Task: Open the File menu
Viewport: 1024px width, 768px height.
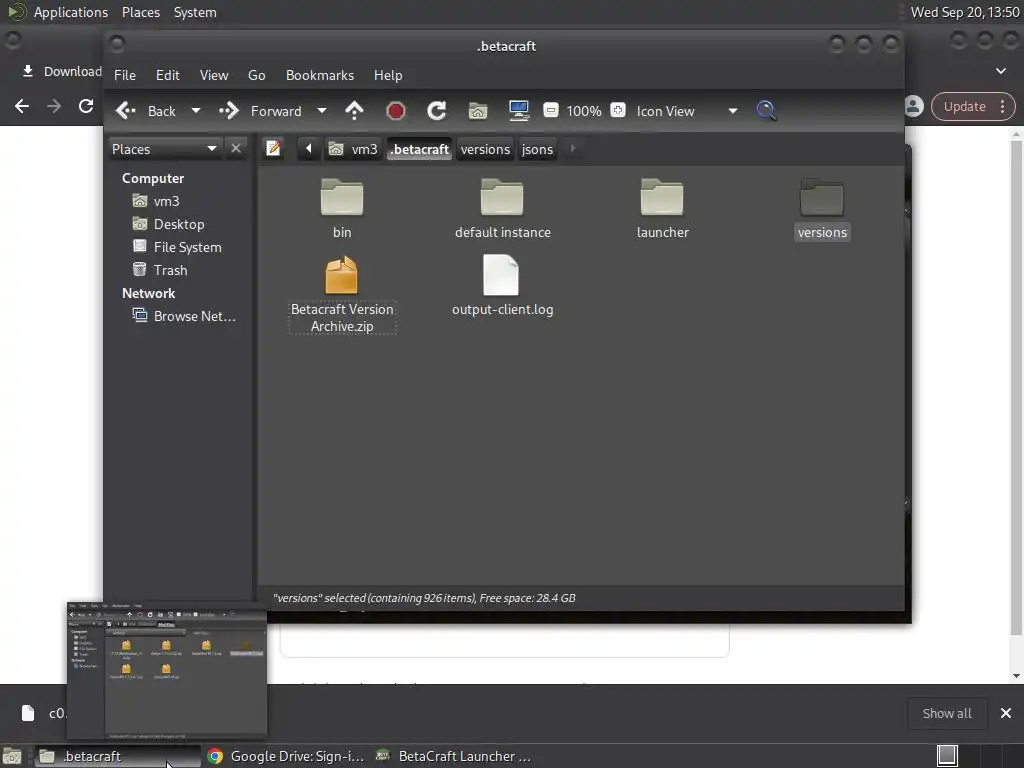Action: click(x=125, y=75)
